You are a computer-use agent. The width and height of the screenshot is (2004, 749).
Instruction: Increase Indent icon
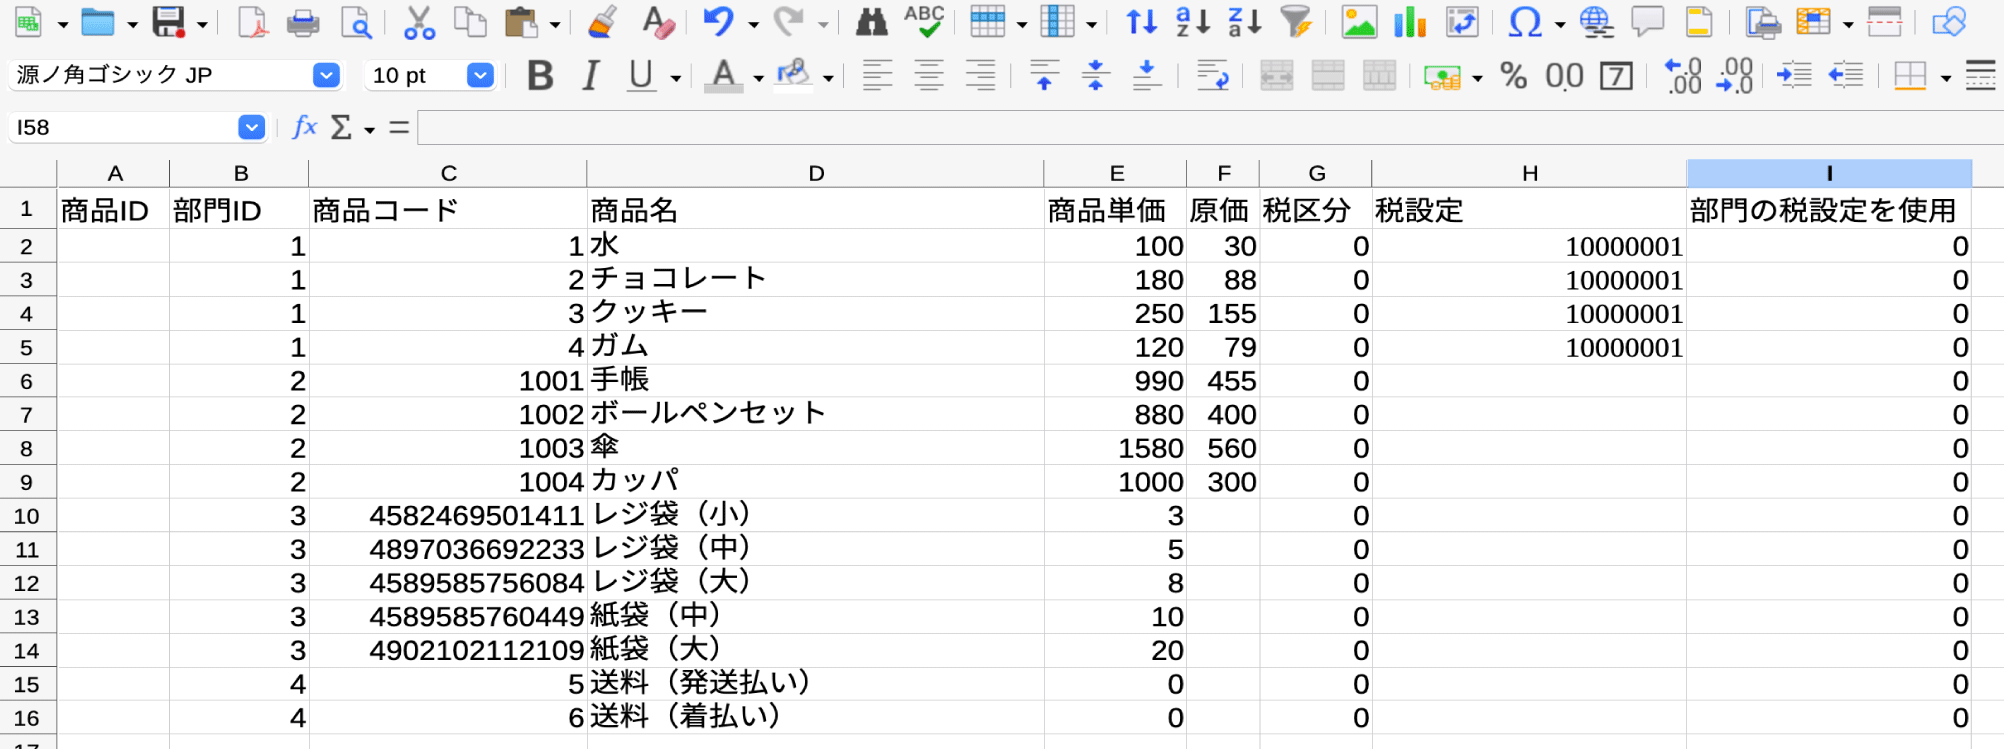(x=1794, y=75)
